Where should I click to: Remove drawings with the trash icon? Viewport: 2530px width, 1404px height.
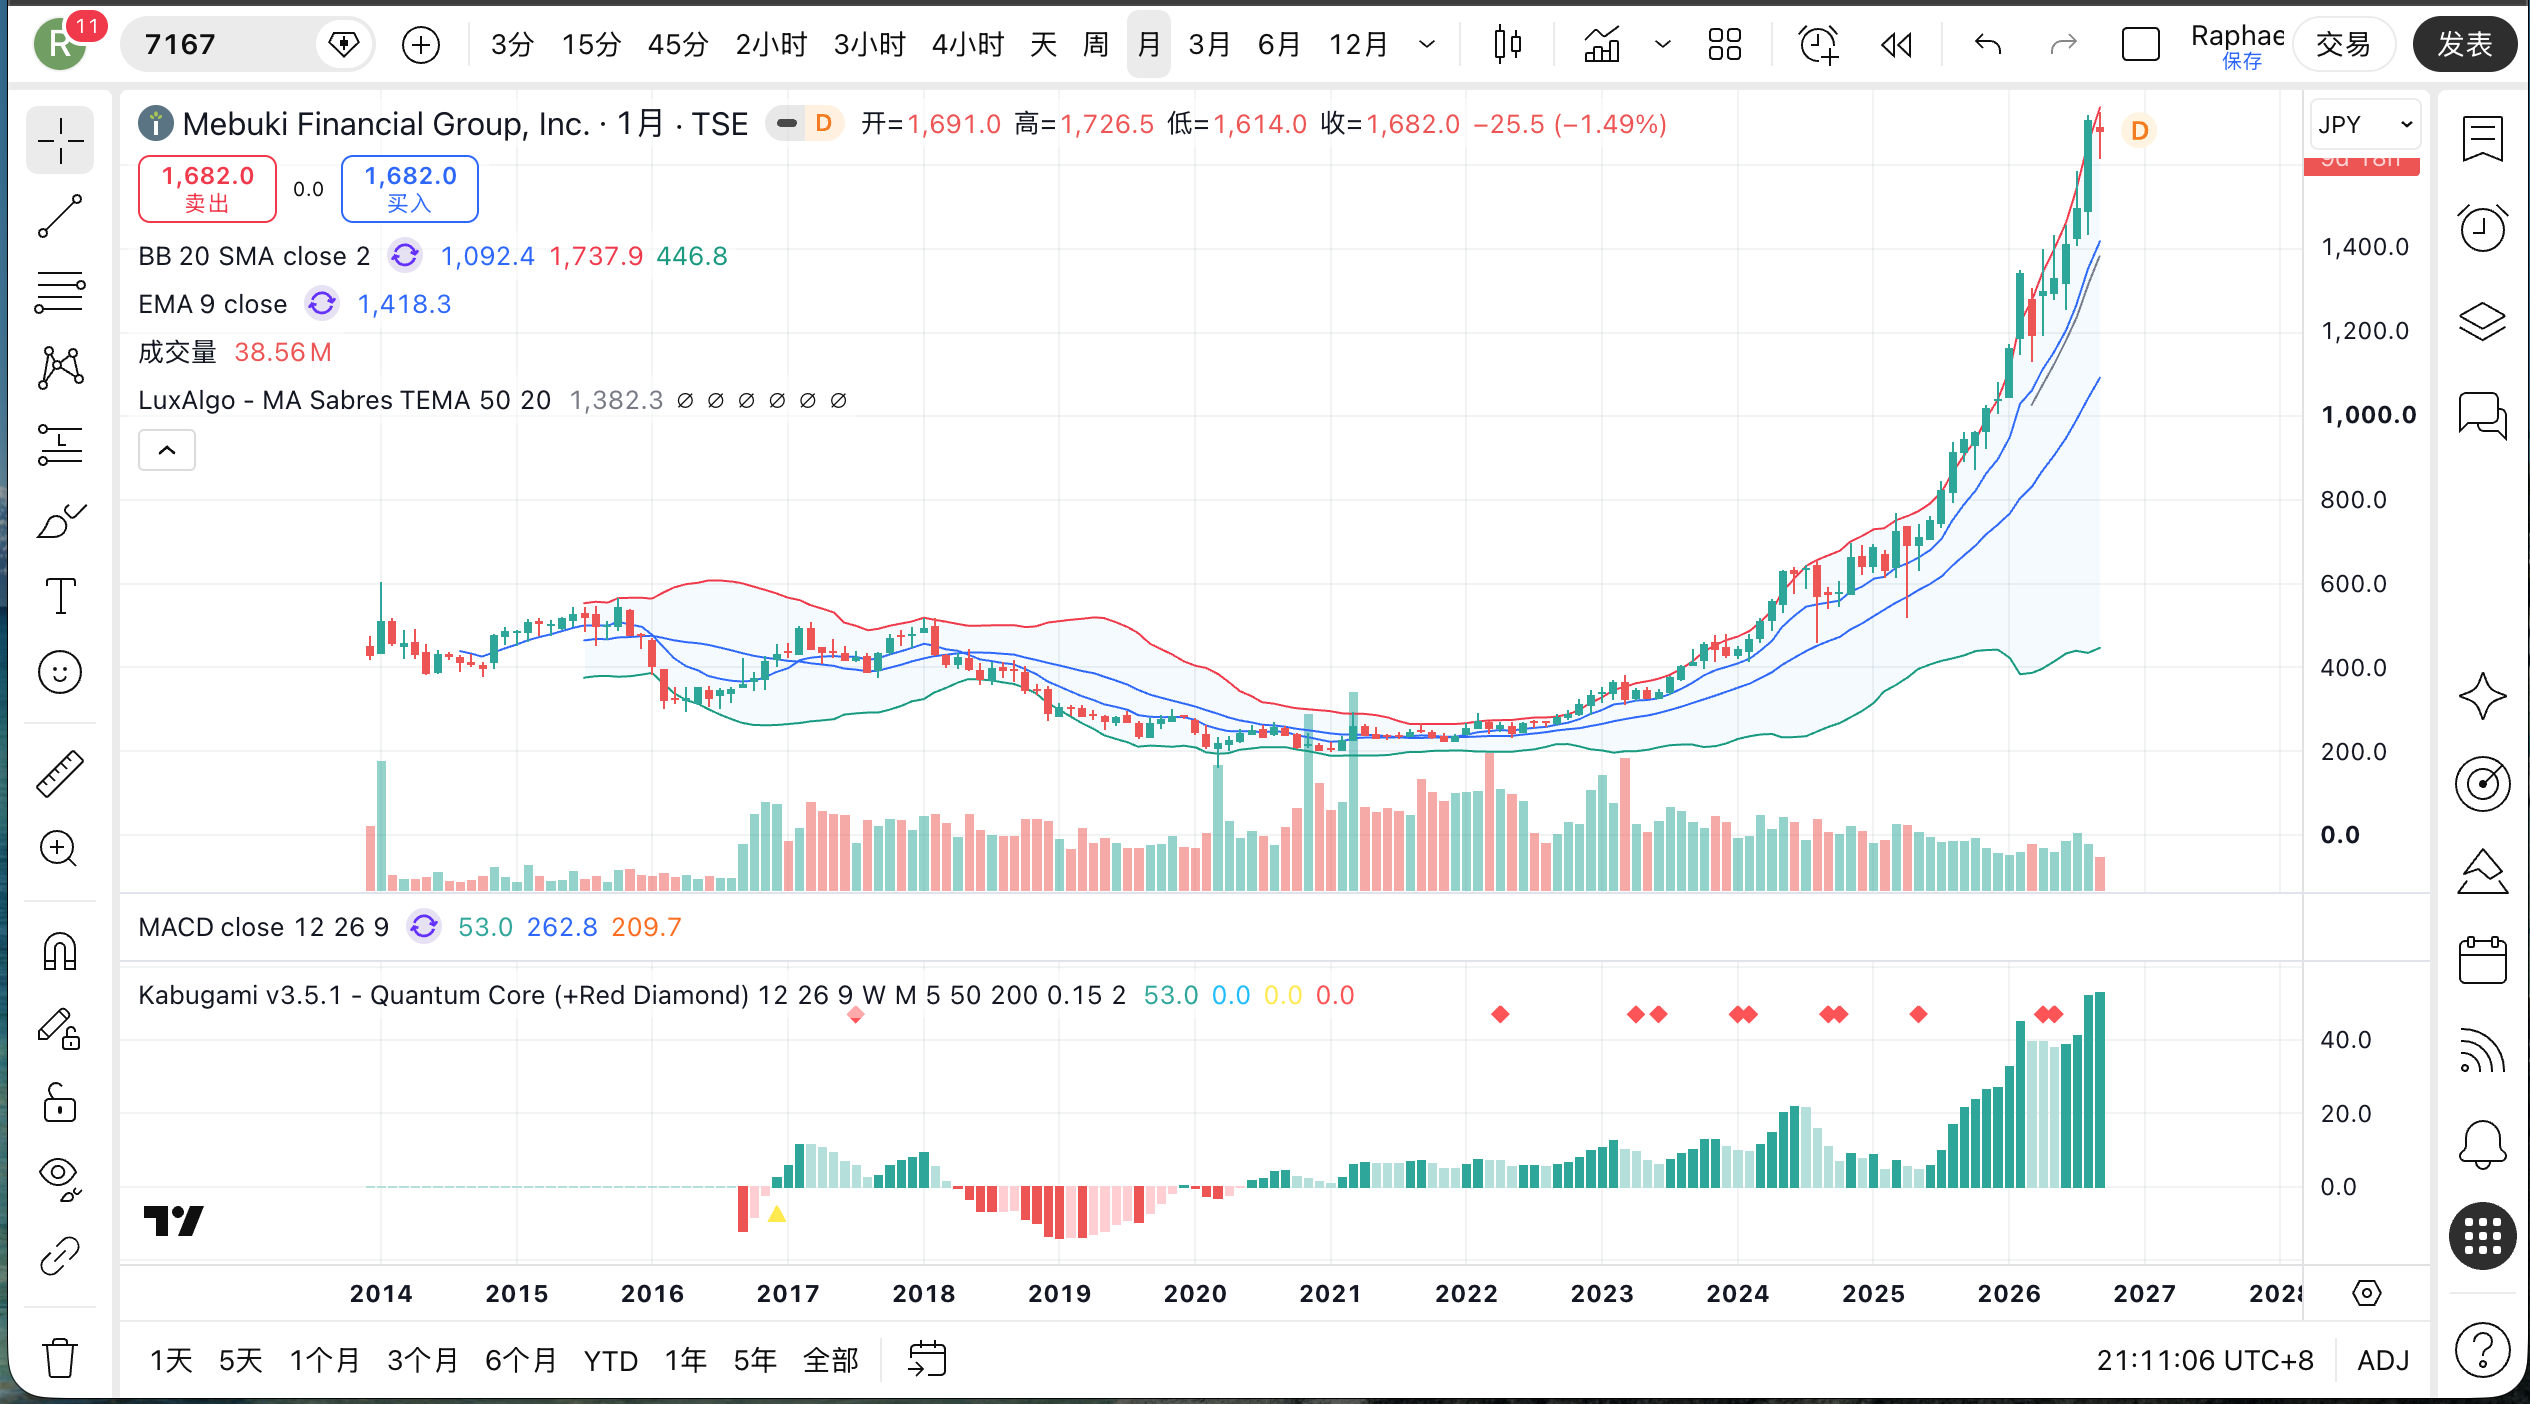[60, 1358]
